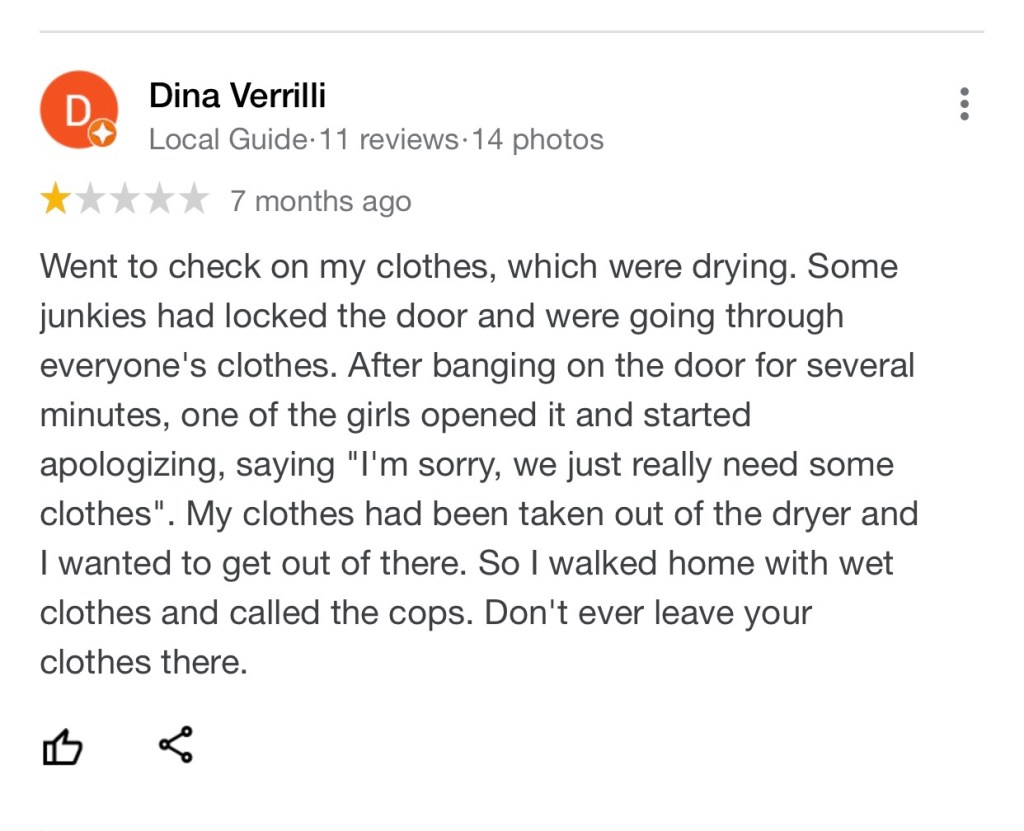Click the third gray rating star
1024x831 pixels.
pyautogui.click(x=124, y=201)
